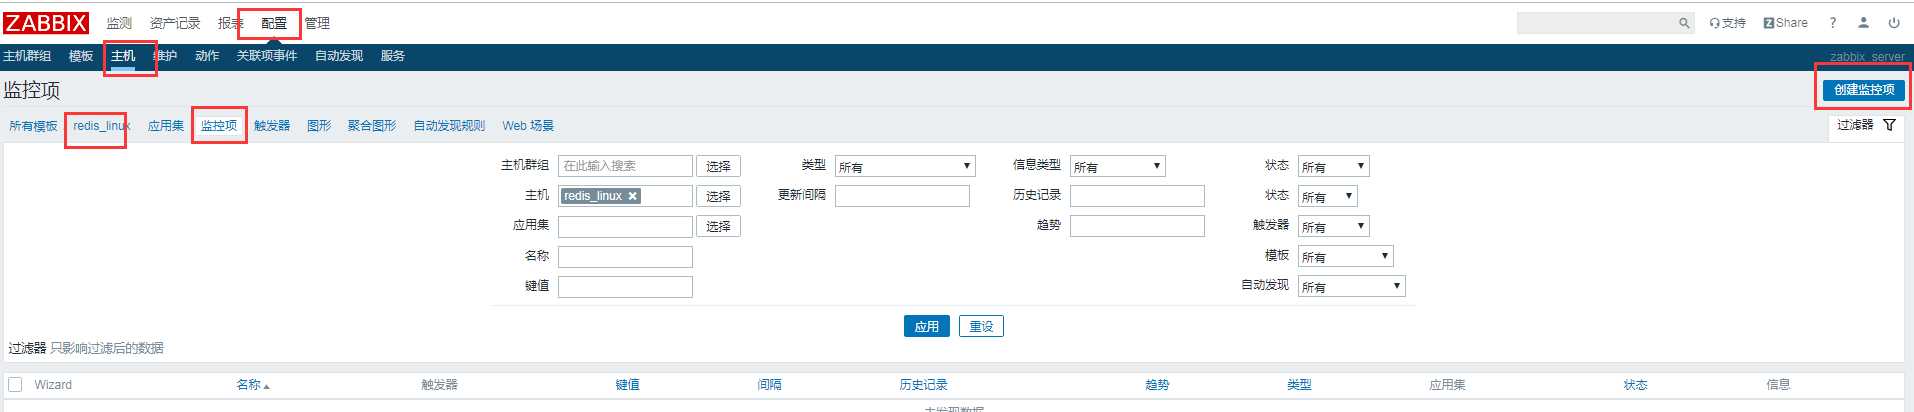Switch to the 应用集 tab
The height and width of the screenshot is (412, 1914).
coord(166,126)
